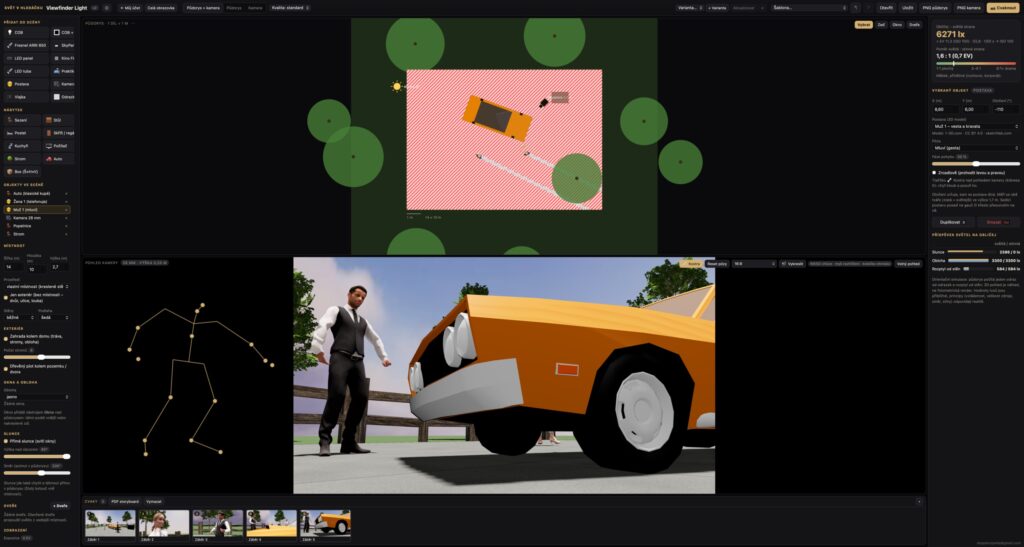The image size is (1024, 547).
Task: Click the pose phase slider
Action: click(976, 164)
